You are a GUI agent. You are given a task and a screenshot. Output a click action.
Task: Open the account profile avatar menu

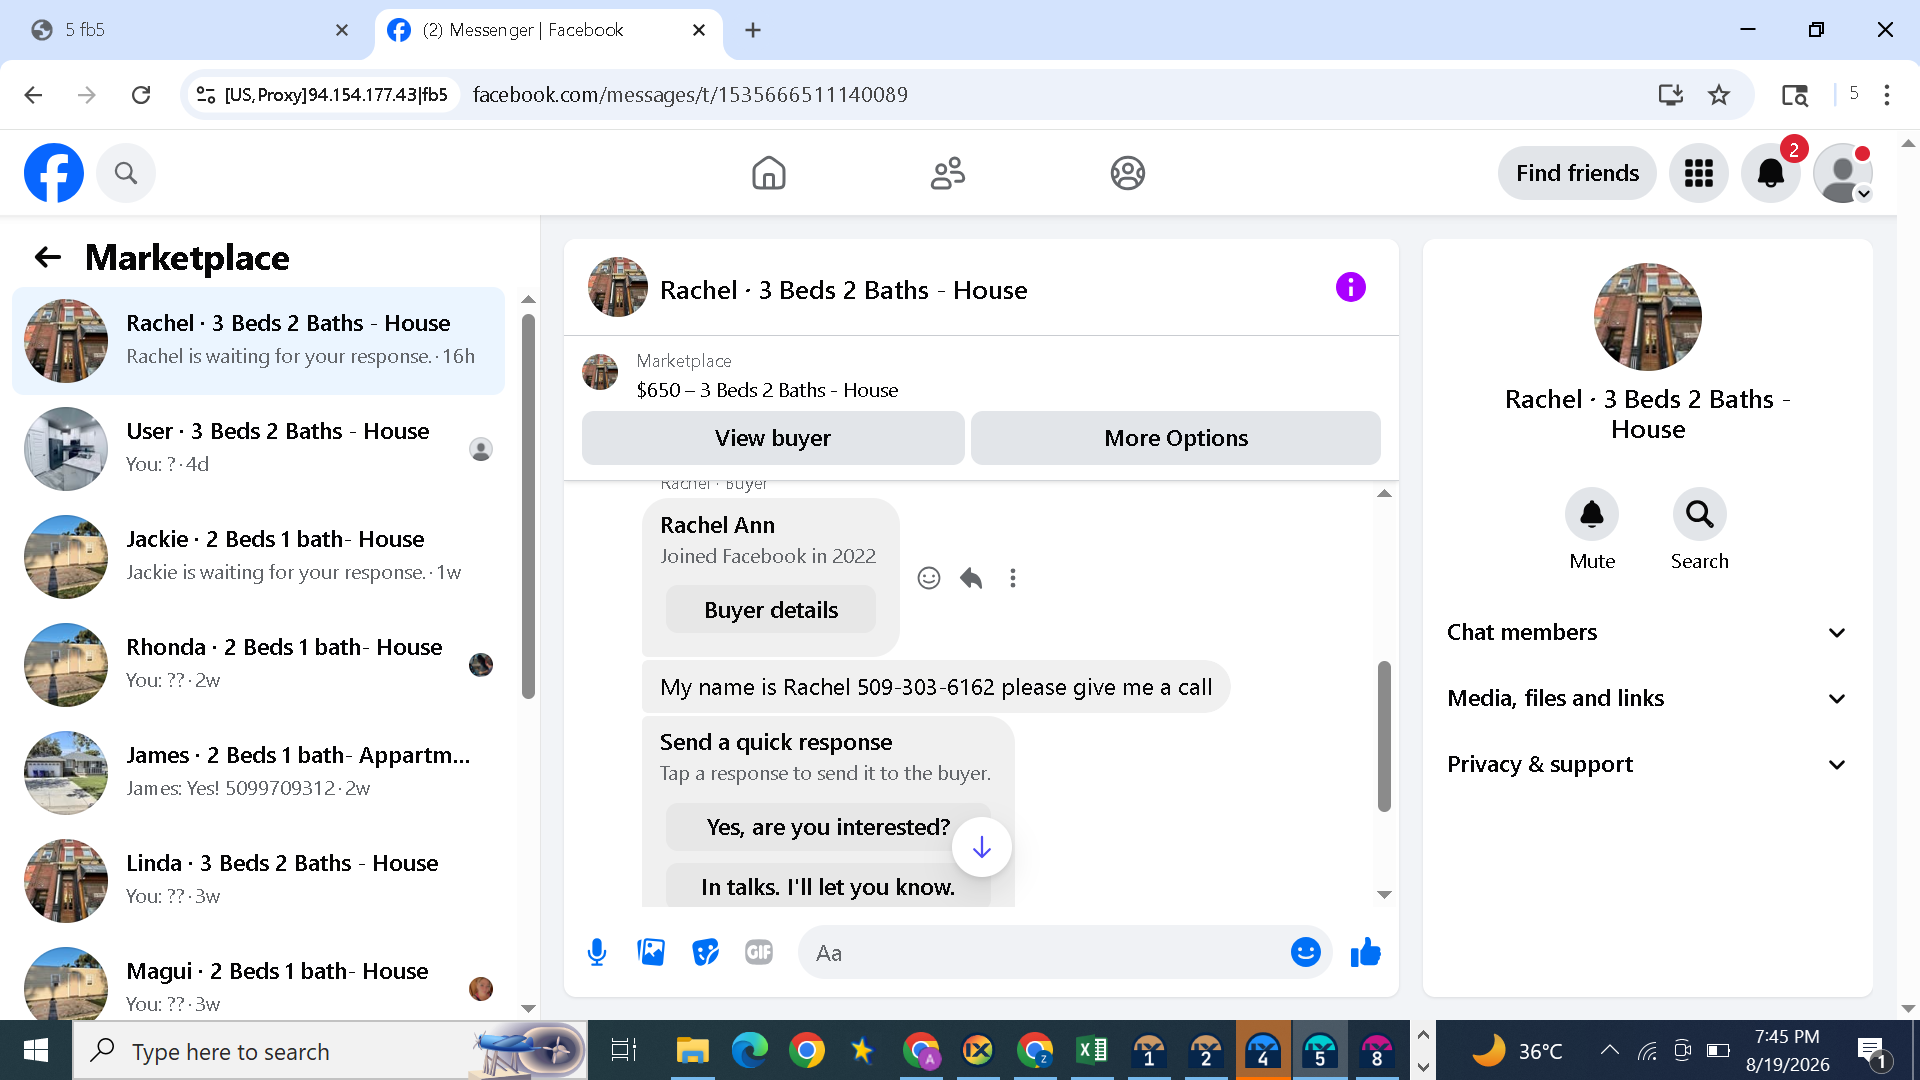click(1843, 173)
